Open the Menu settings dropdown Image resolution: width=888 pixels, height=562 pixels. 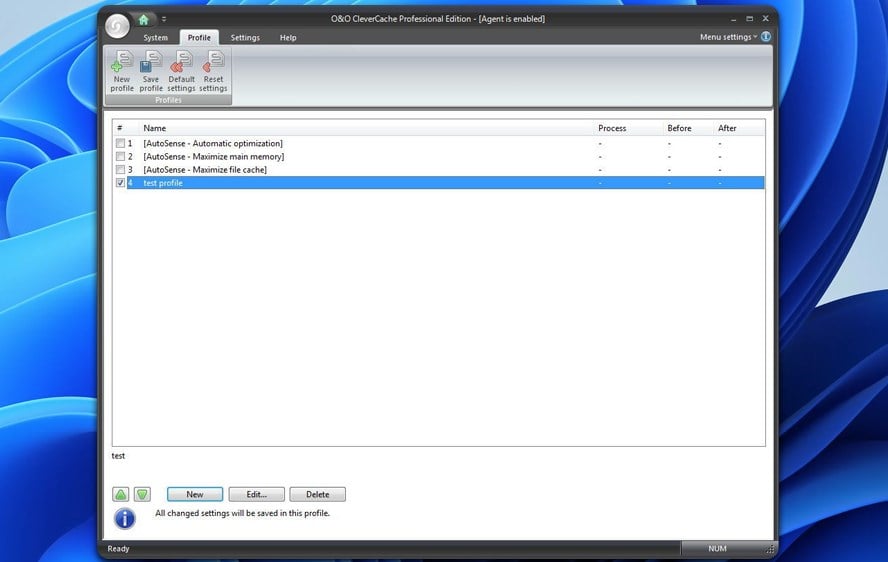tap(728, 37)
